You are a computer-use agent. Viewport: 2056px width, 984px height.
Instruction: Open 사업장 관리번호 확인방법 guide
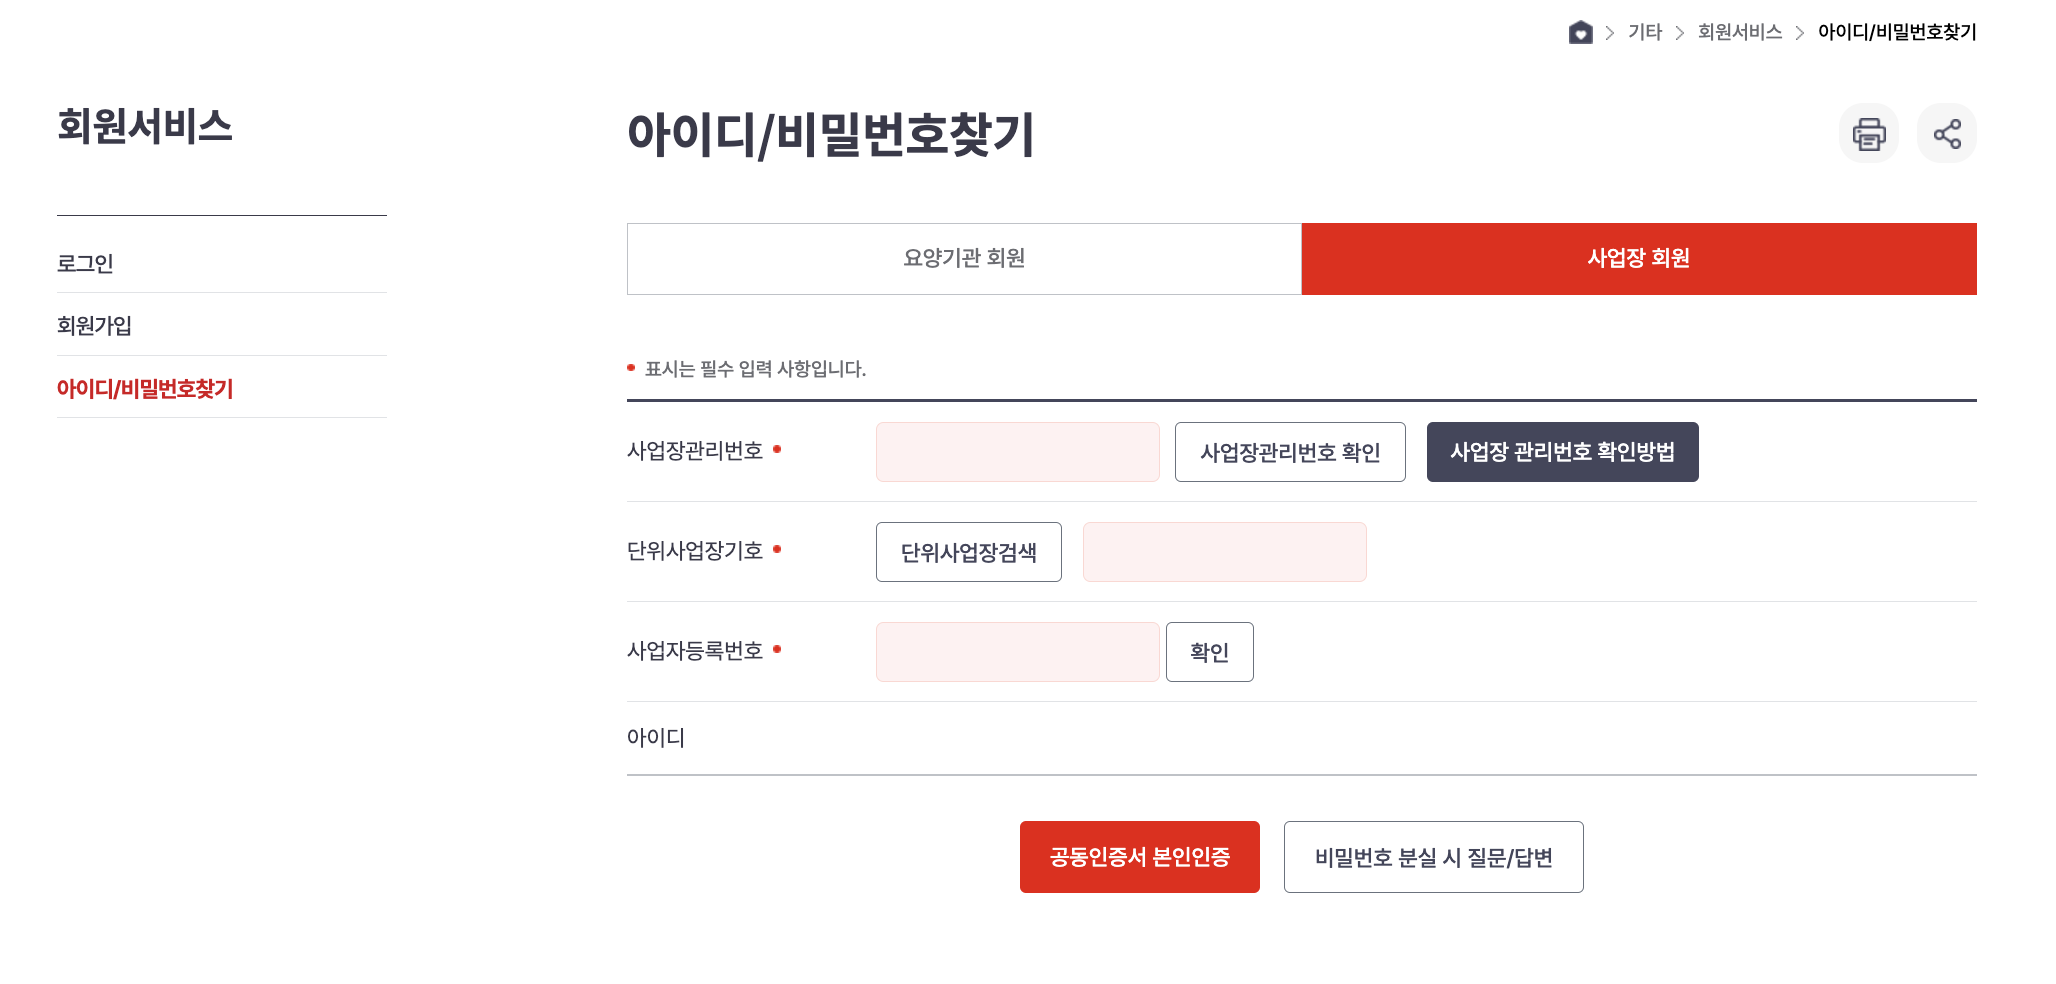coord(1562,452)
